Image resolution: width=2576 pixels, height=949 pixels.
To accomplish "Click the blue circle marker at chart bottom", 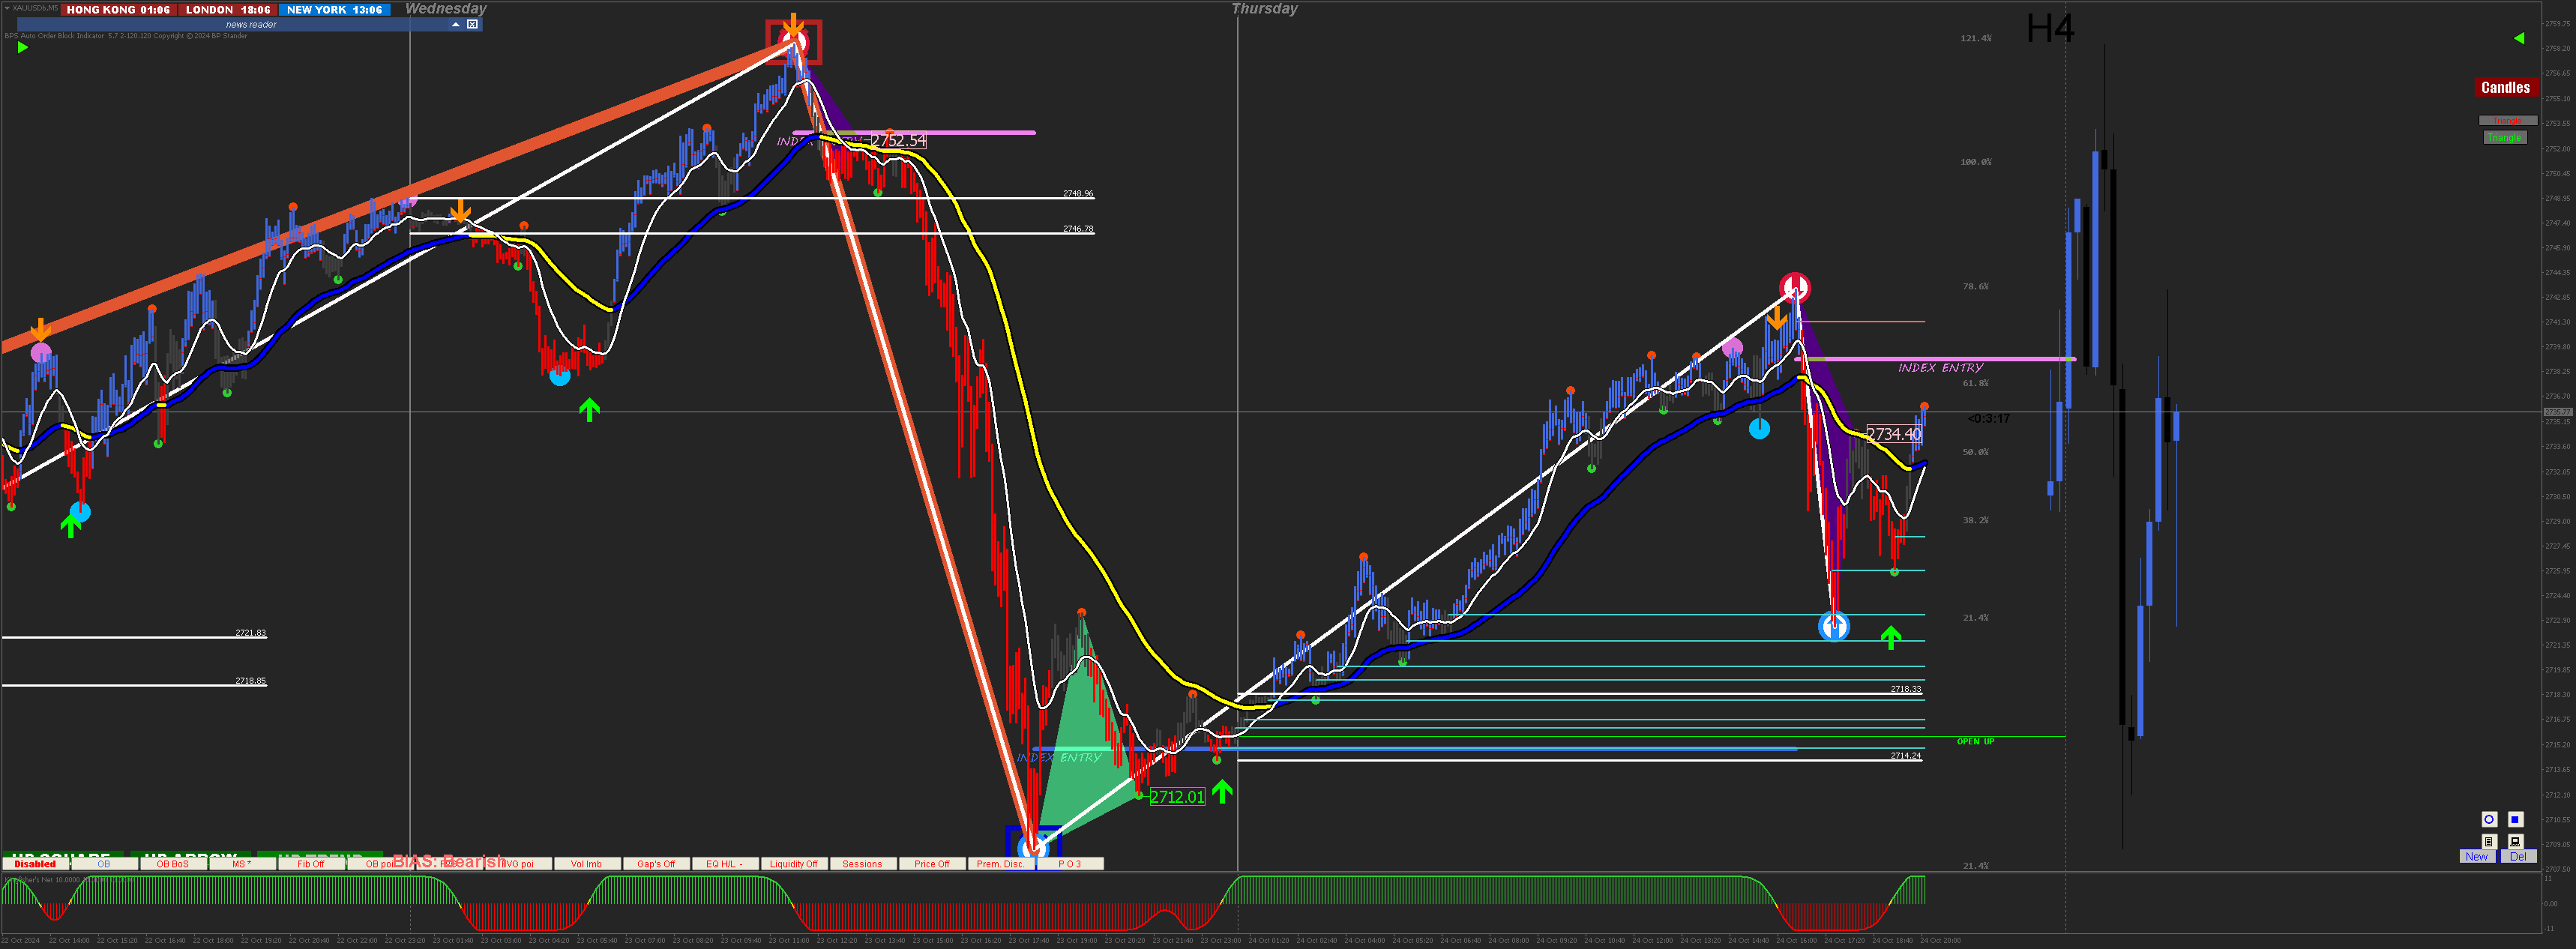I will click(1034, 846).
